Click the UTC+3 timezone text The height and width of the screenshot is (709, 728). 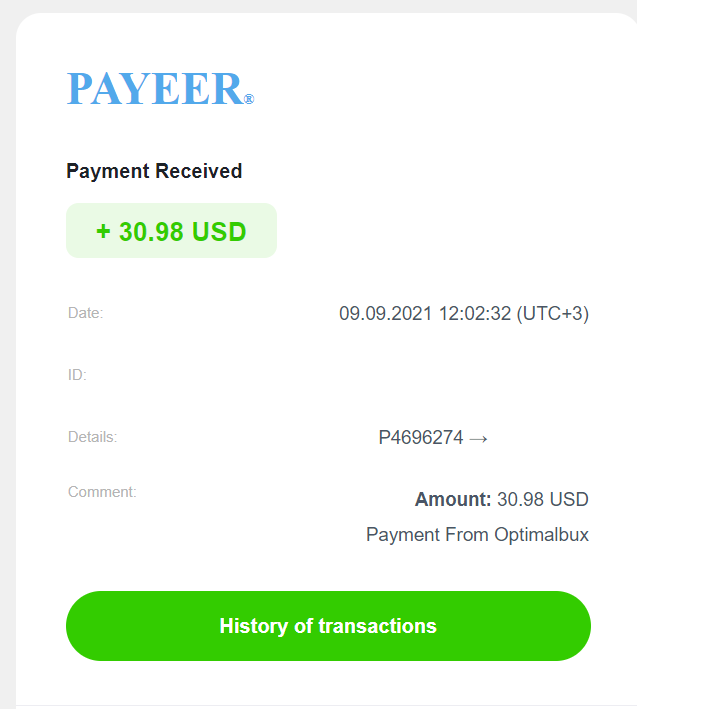point(552,313)
